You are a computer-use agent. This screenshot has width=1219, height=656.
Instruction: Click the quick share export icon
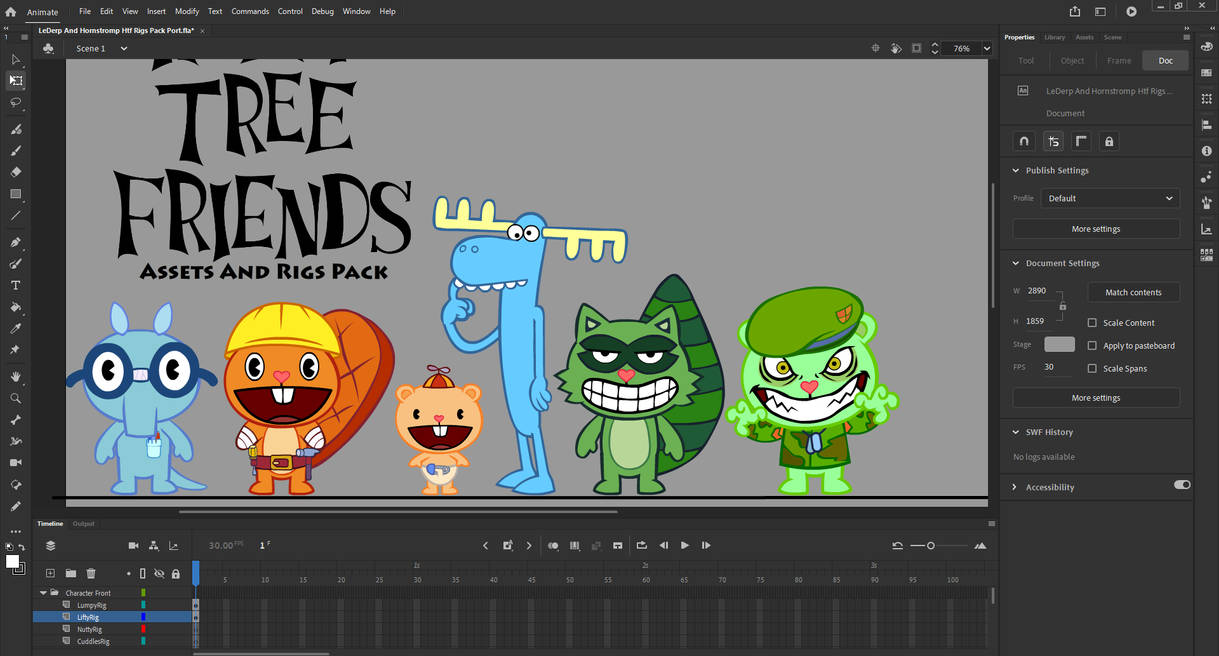1075,12
